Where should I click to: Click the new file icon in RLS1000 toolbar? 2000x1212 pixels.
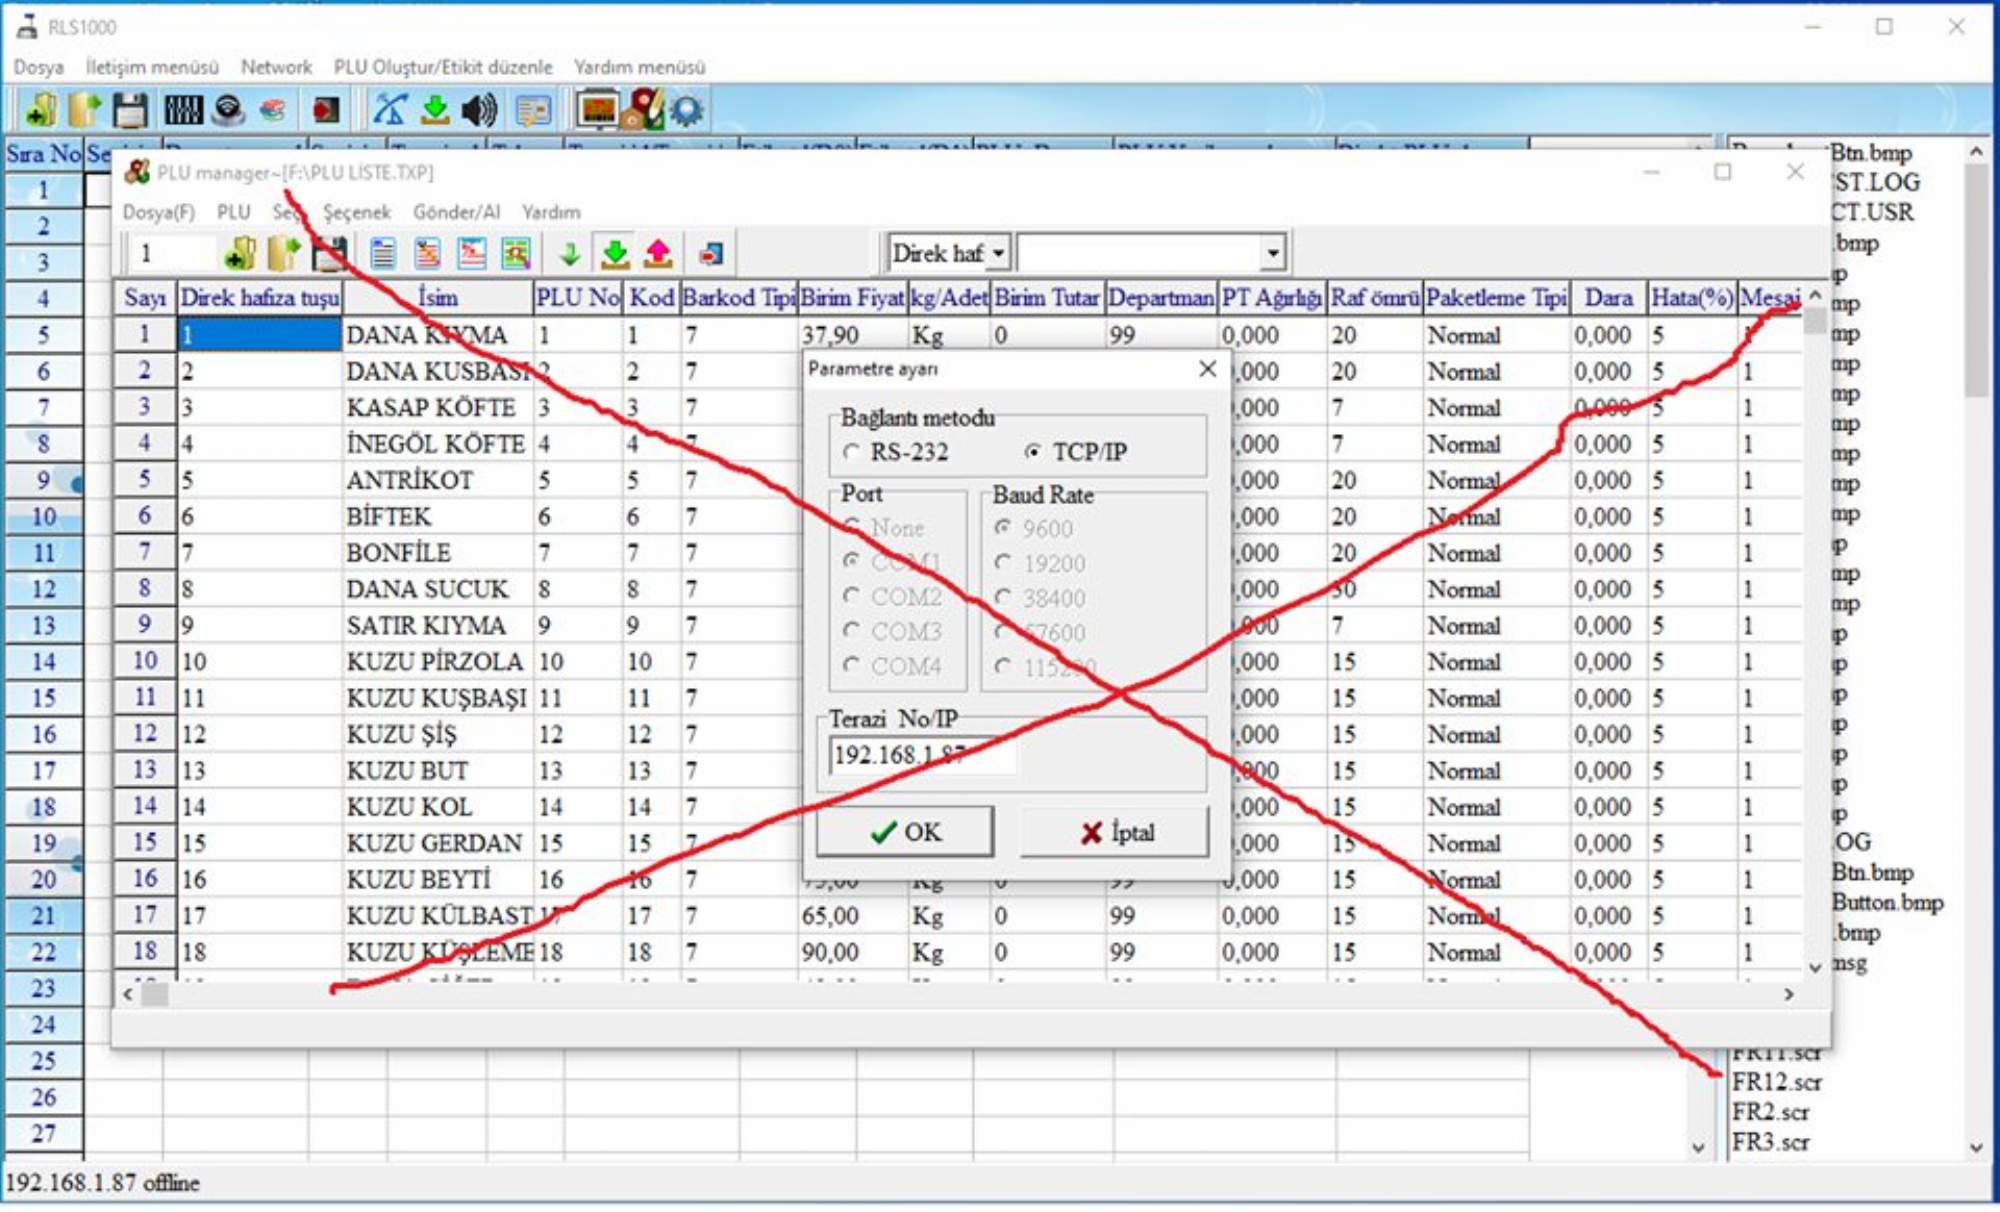pyautogui.click(x=40, y=109)
